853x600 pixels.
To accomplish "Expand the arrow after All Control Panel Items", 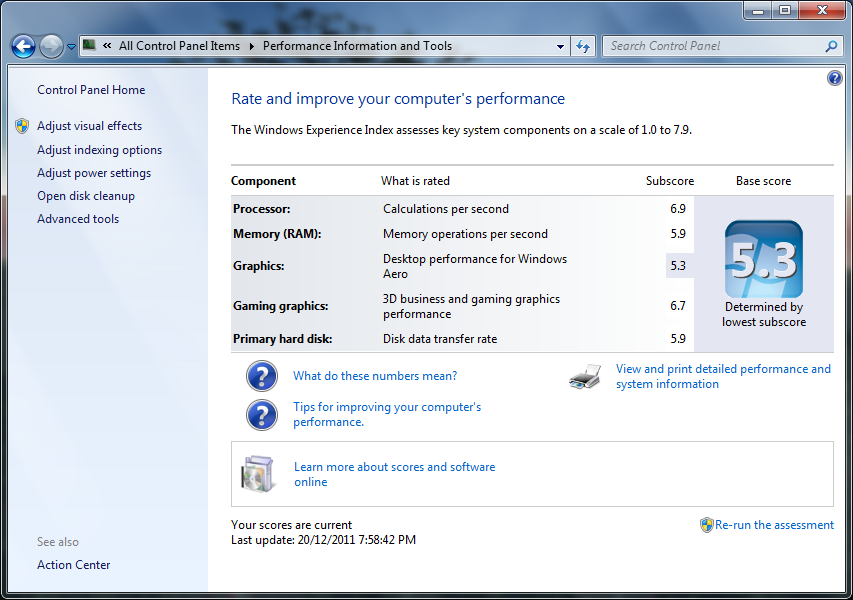I will click(x=251, y=46).
